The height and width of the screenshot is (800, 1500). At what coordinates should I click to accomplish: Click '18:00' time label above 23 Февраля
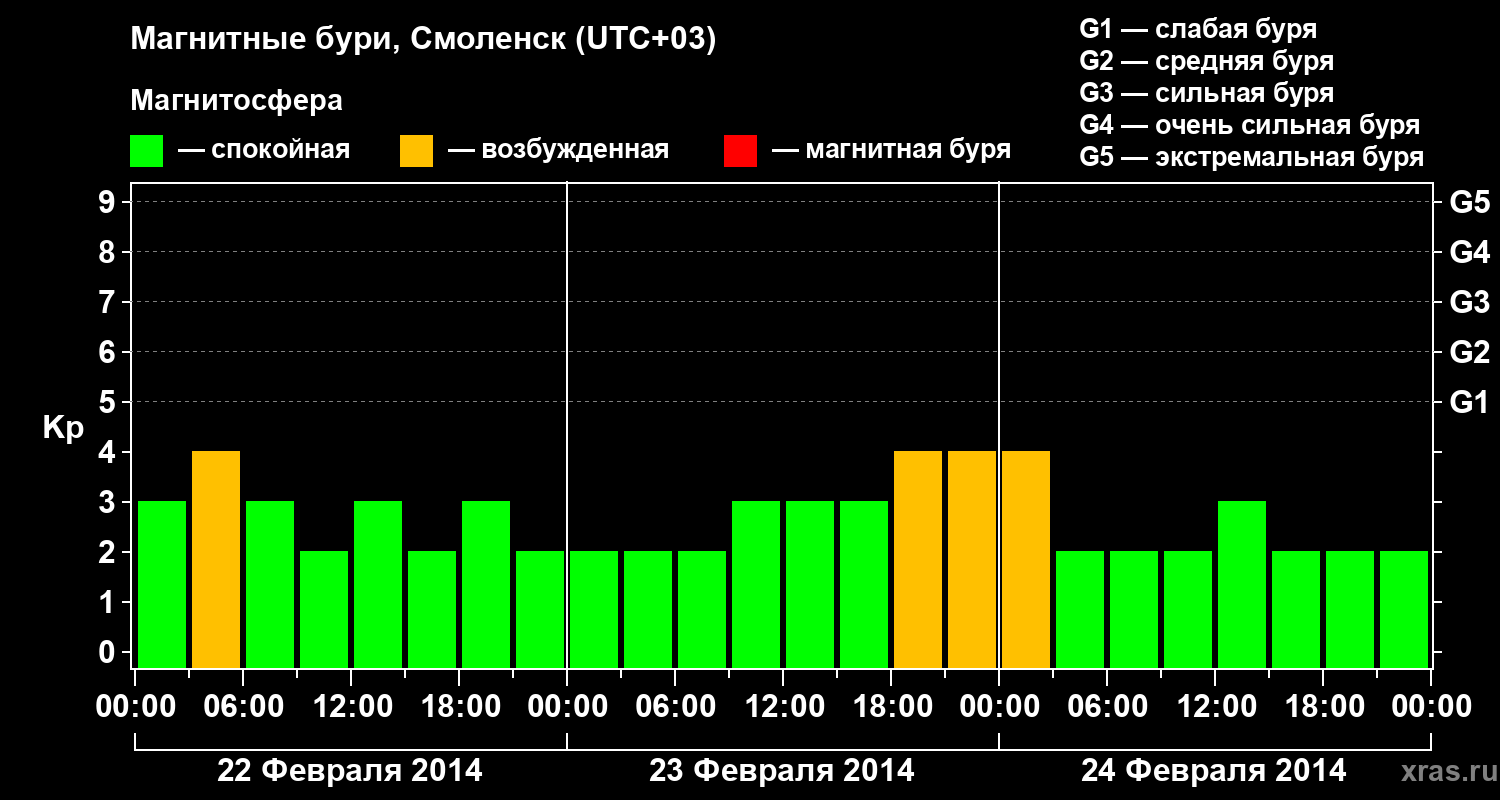tap(891, 707)
